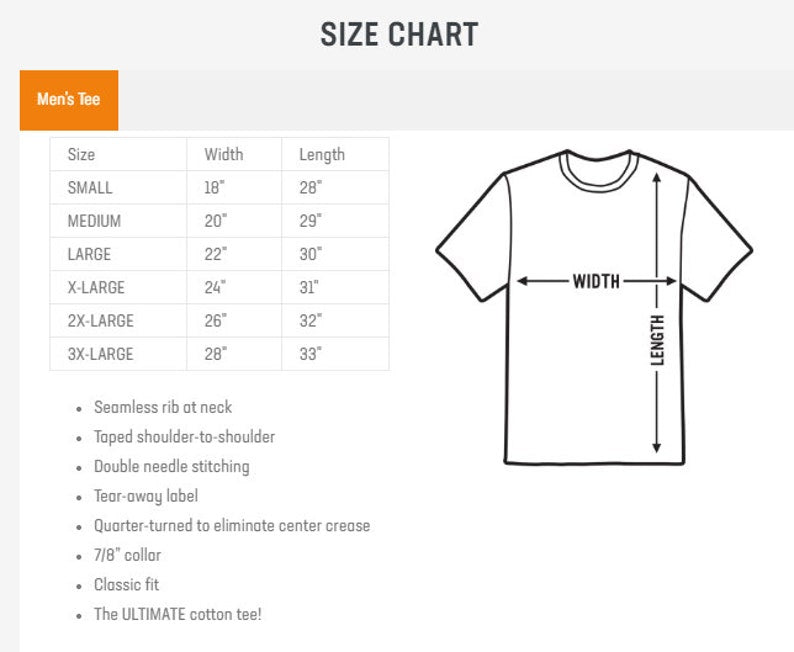Click the WIDTH label on the shirt
Image resolution: width=794 pixels, height=652 pixels.
point(596,281)
